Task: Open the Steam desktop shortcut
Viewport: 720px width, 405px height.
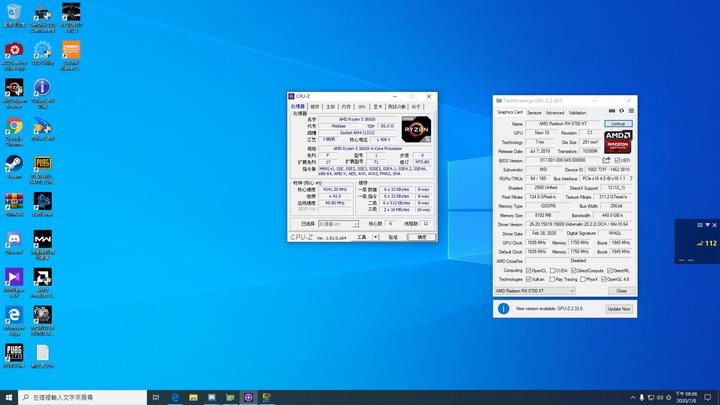Action: [x=14, y=167]
